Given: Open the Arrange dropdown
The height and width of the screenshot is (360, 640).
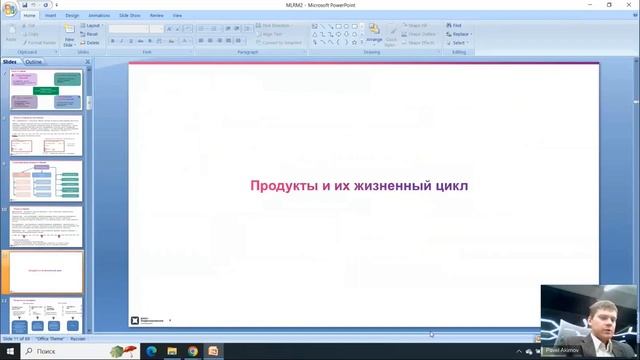Looking at the screenshot, I should (x=374, y=34).
